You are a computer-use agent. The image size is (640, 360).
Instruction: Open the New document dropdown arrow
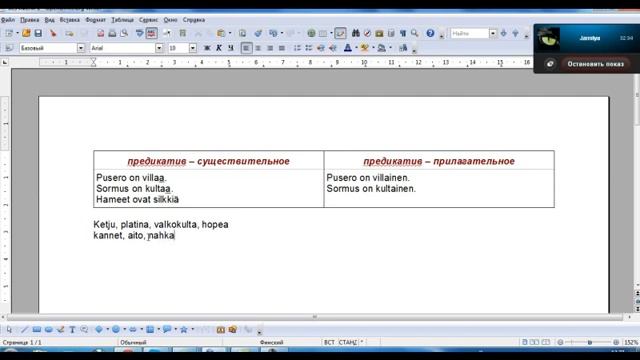point(17,33)
